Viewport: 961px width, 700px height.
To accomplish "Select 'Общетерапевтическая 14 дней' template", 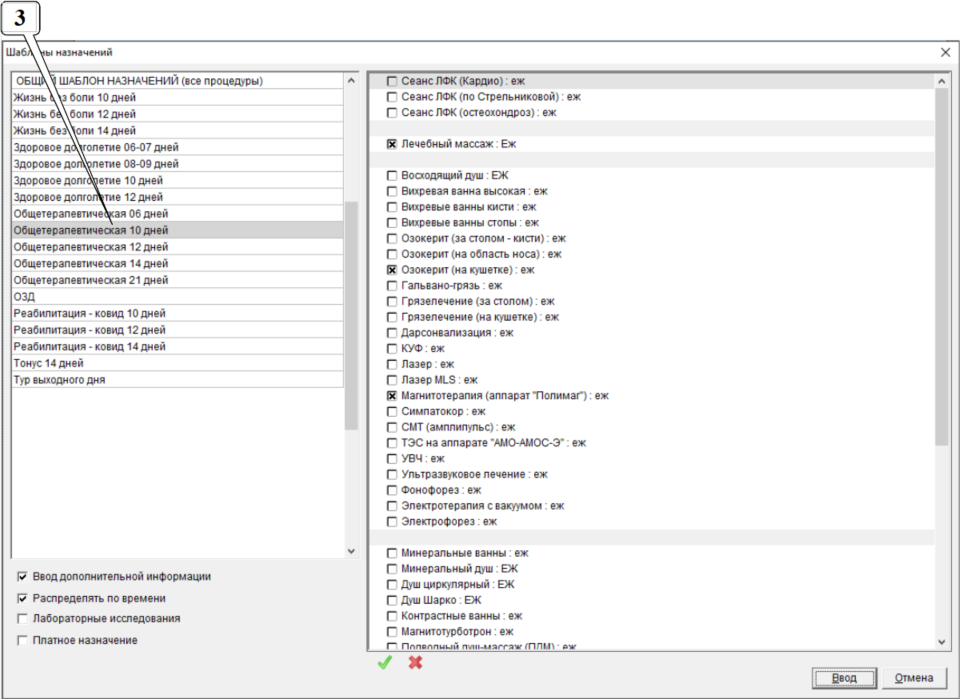I will 90,263.
